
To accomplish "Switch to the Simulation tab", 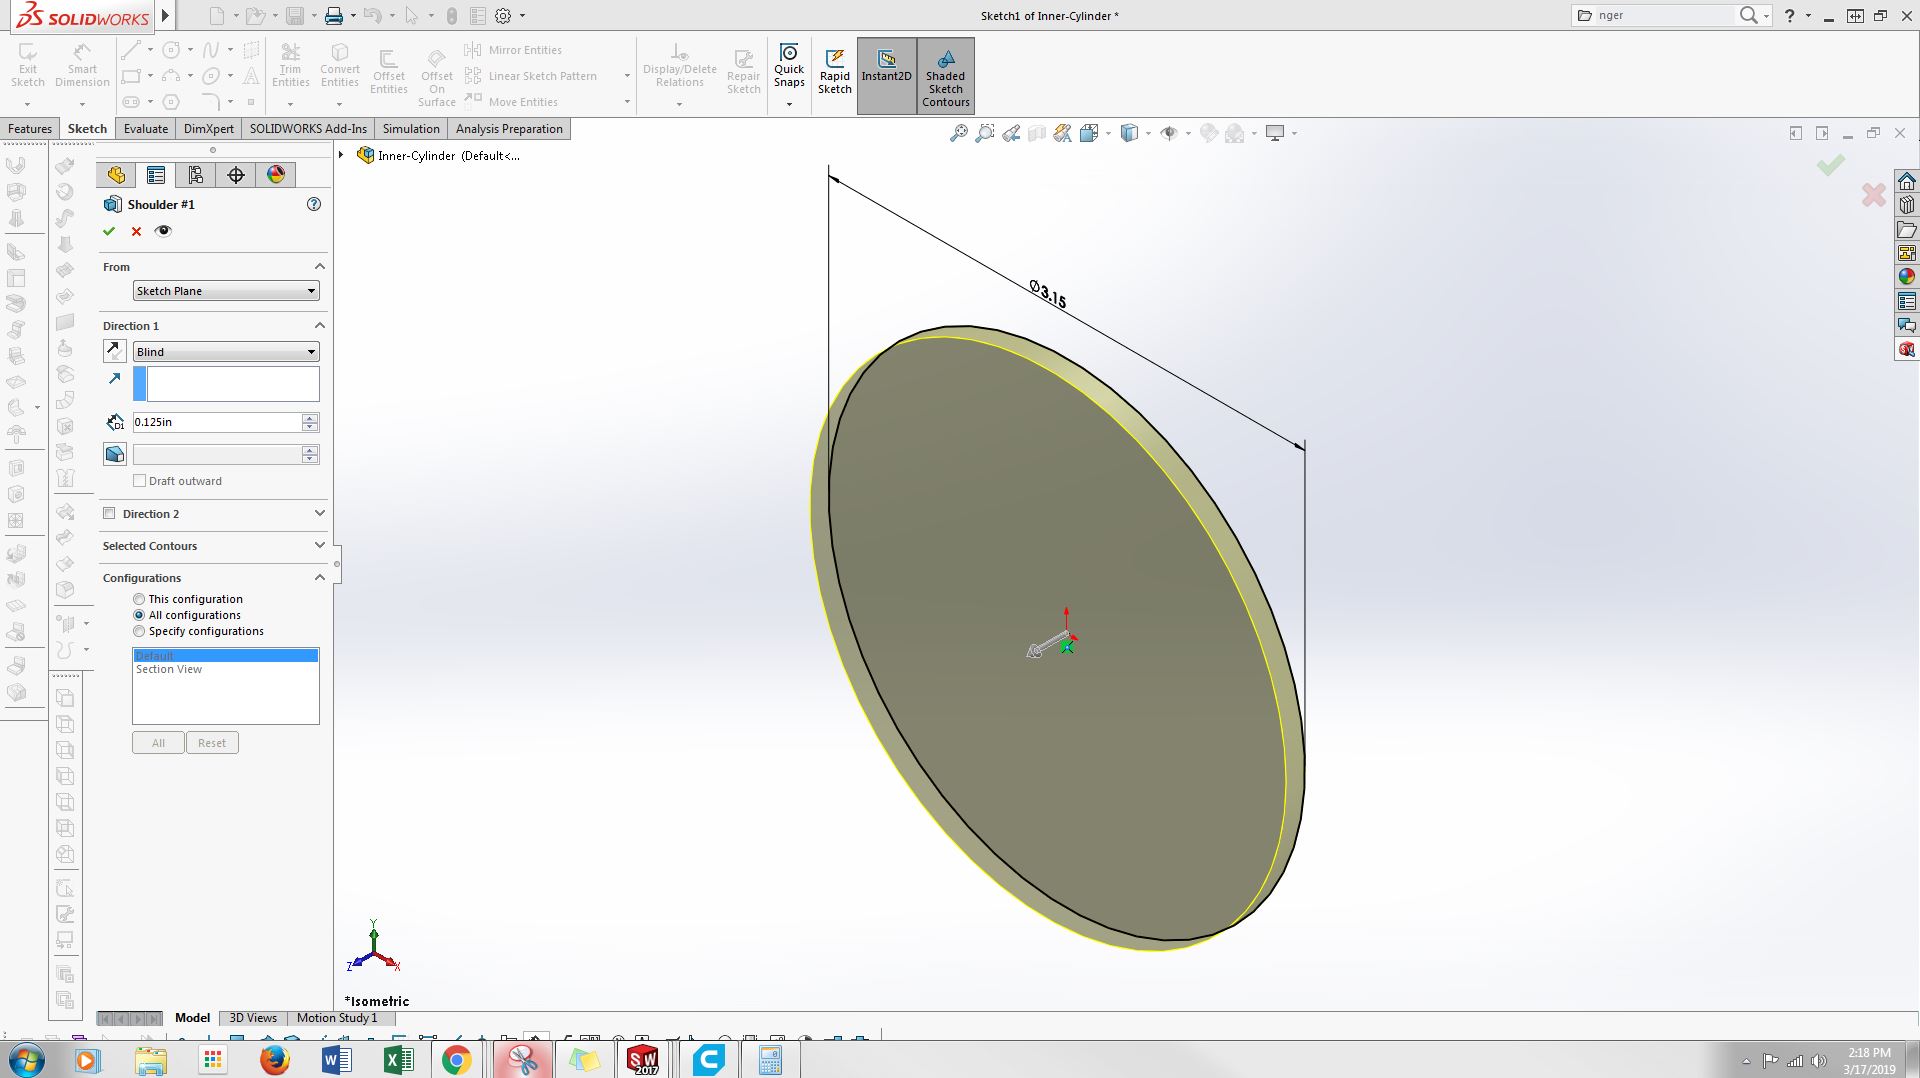I will click(x=411, y=129).
